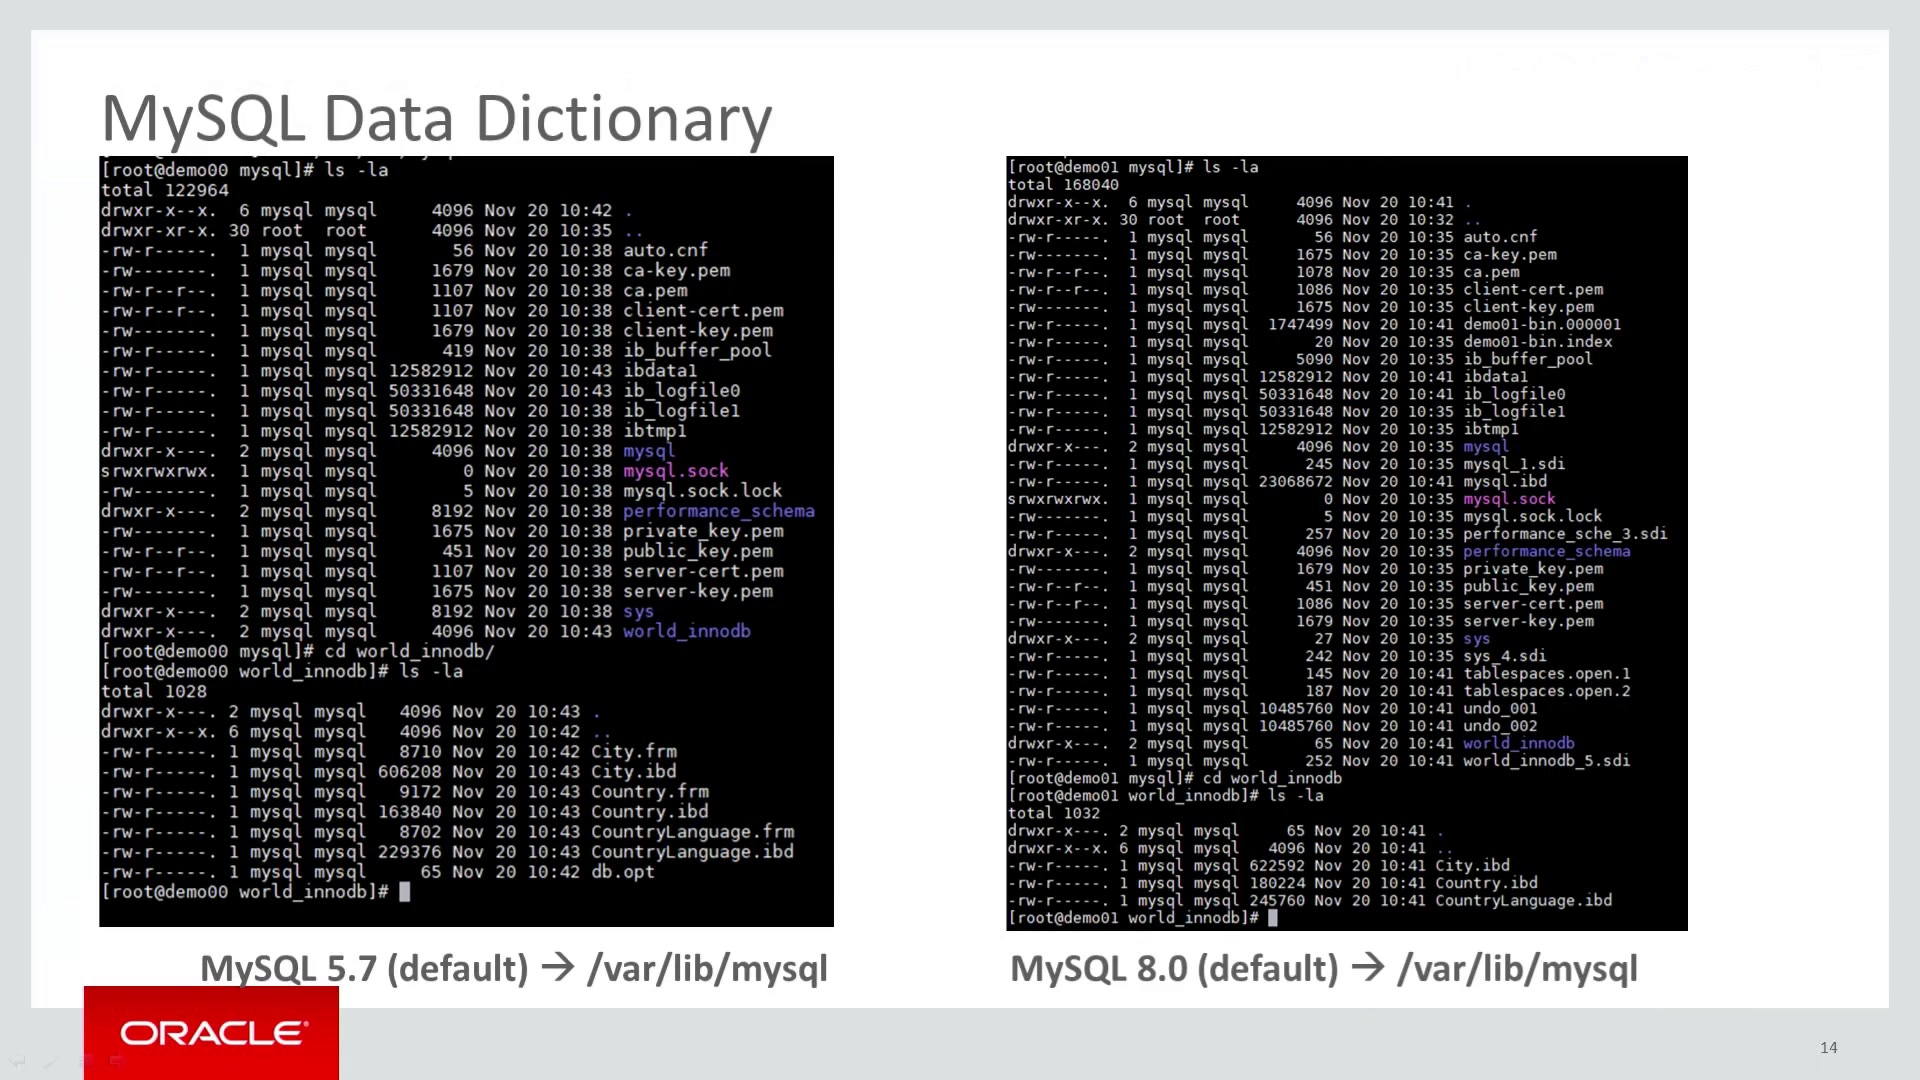1920x1080 pixels.
Task: Click 'mysql.sock.lock' in the demo01 terminal
Action: (x=1533, y=516)
